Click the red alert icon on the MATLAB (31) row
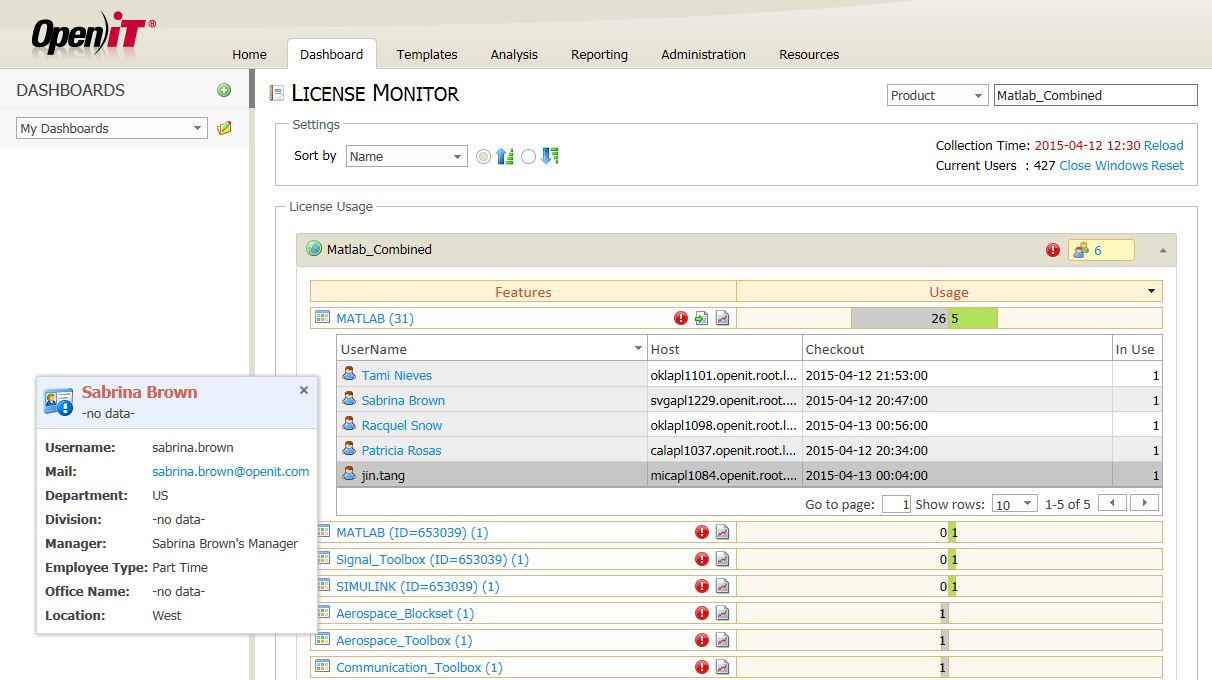This screenshot has width=1212, height=680. (x=681, y=318)
